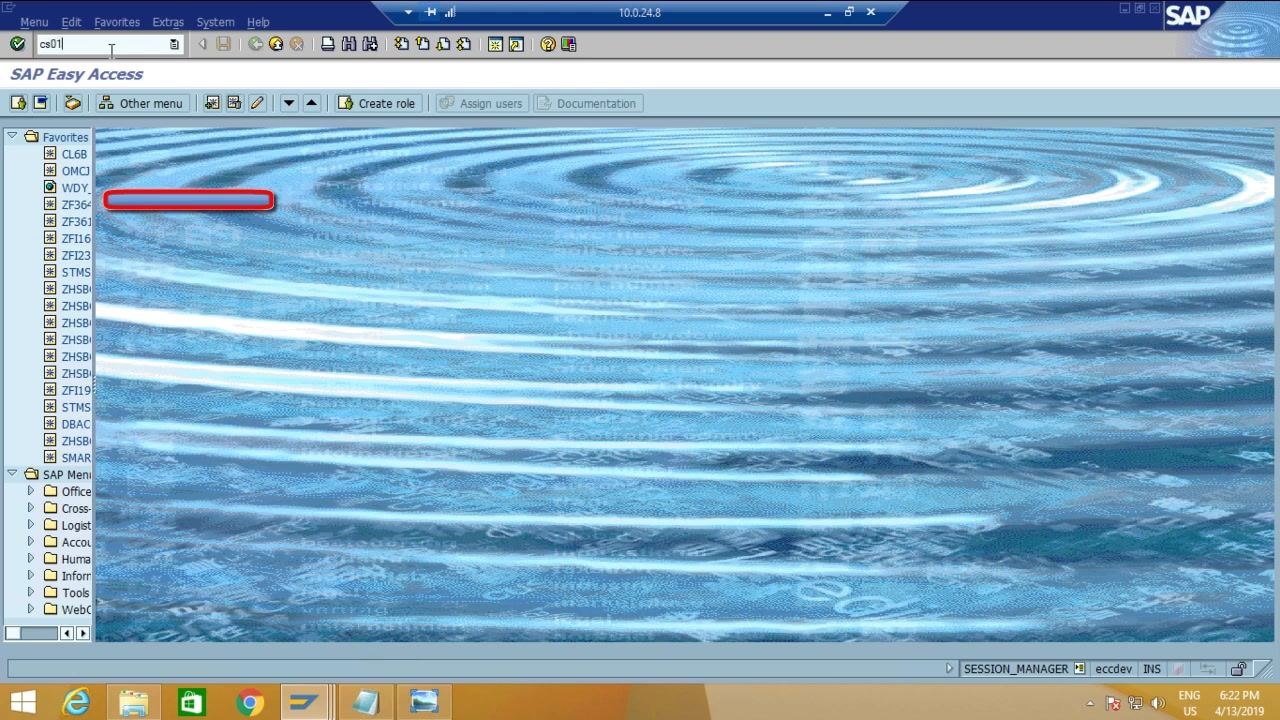Expand the Tools folder node
The image size is (1280, 720).
coord(31,592)
